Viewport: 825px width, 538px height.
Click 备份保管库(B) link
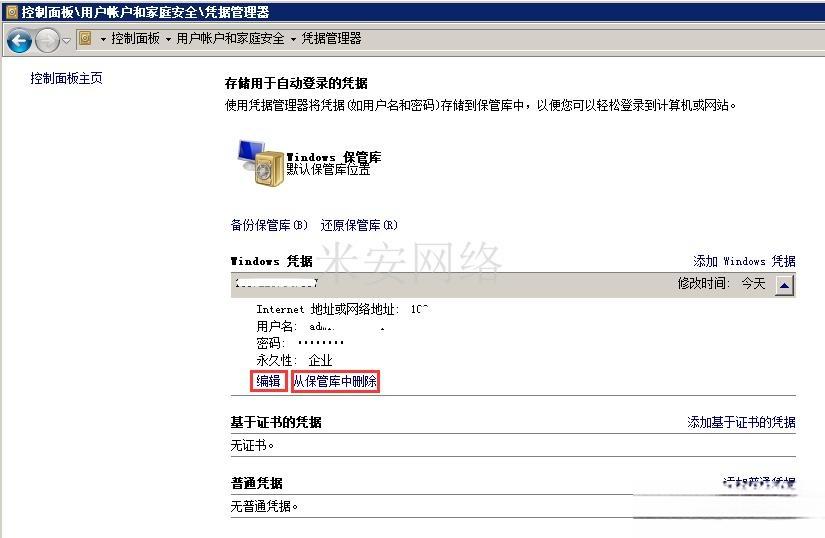point(269,225)
